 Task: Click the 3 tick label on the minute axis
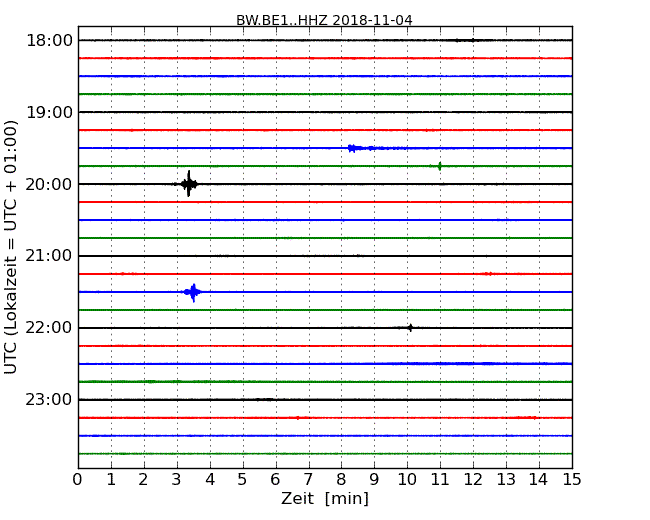176,480
